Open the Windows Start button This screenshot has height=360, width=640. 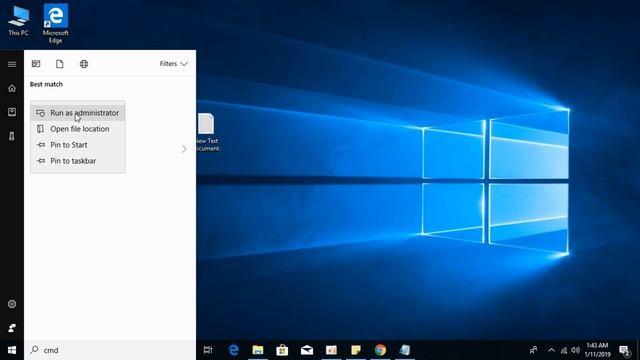click(12, 350)
